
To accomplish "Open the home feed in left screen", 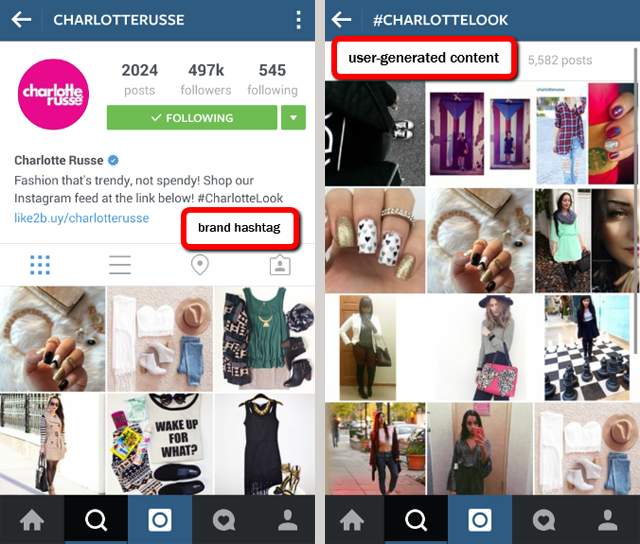I will pos(32,520).
